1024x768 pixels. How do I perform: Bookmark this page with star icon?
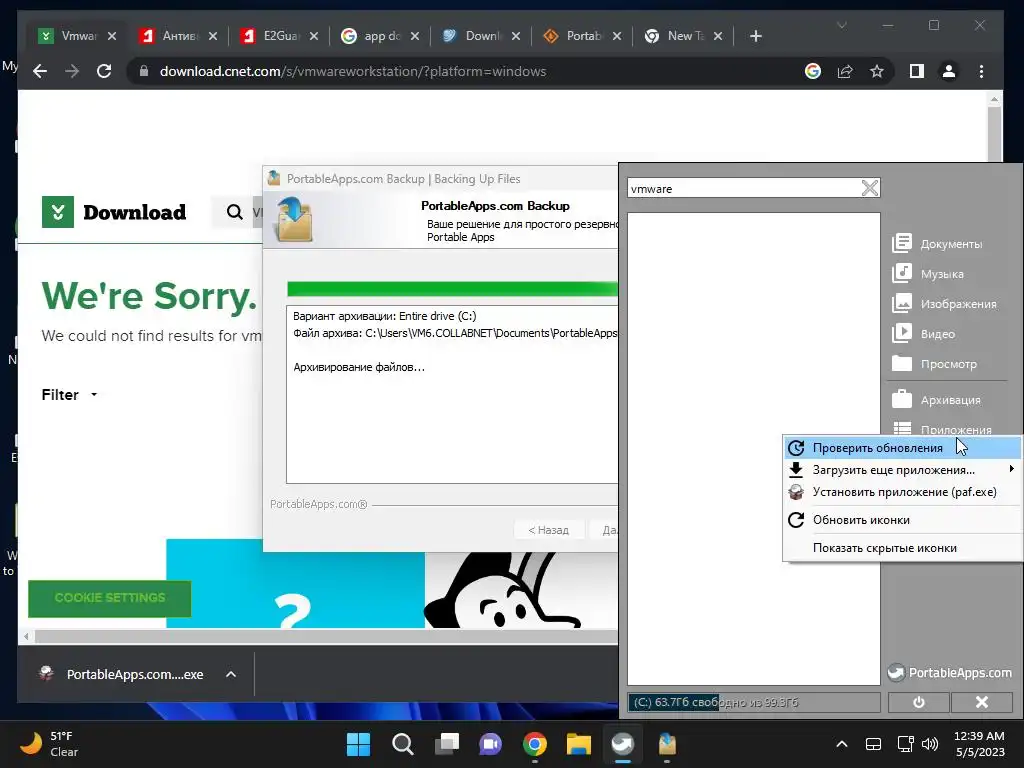pyautogui.click(x=876, y=71)
